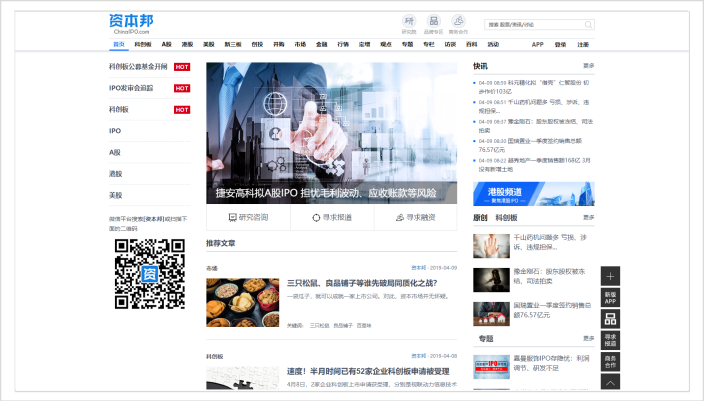Open 港股 category in left sidebar

[x=115, y=174]
